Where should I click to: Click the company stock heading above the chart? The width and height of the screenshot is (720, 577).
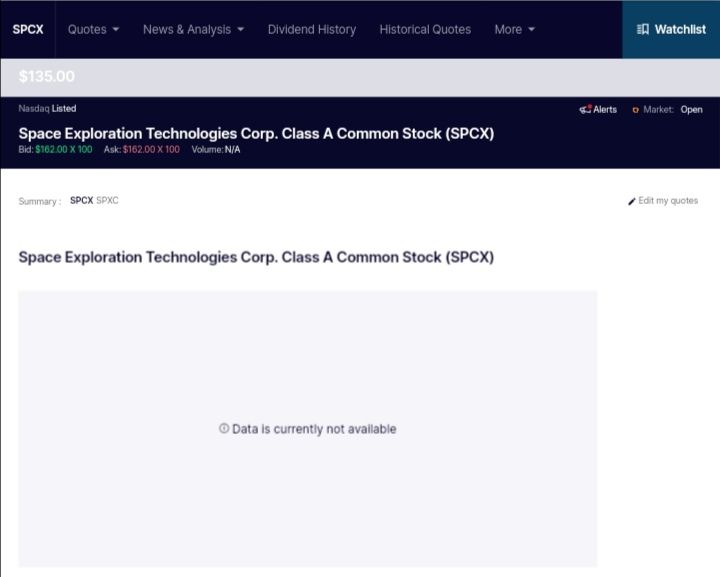tap(256, 257)
